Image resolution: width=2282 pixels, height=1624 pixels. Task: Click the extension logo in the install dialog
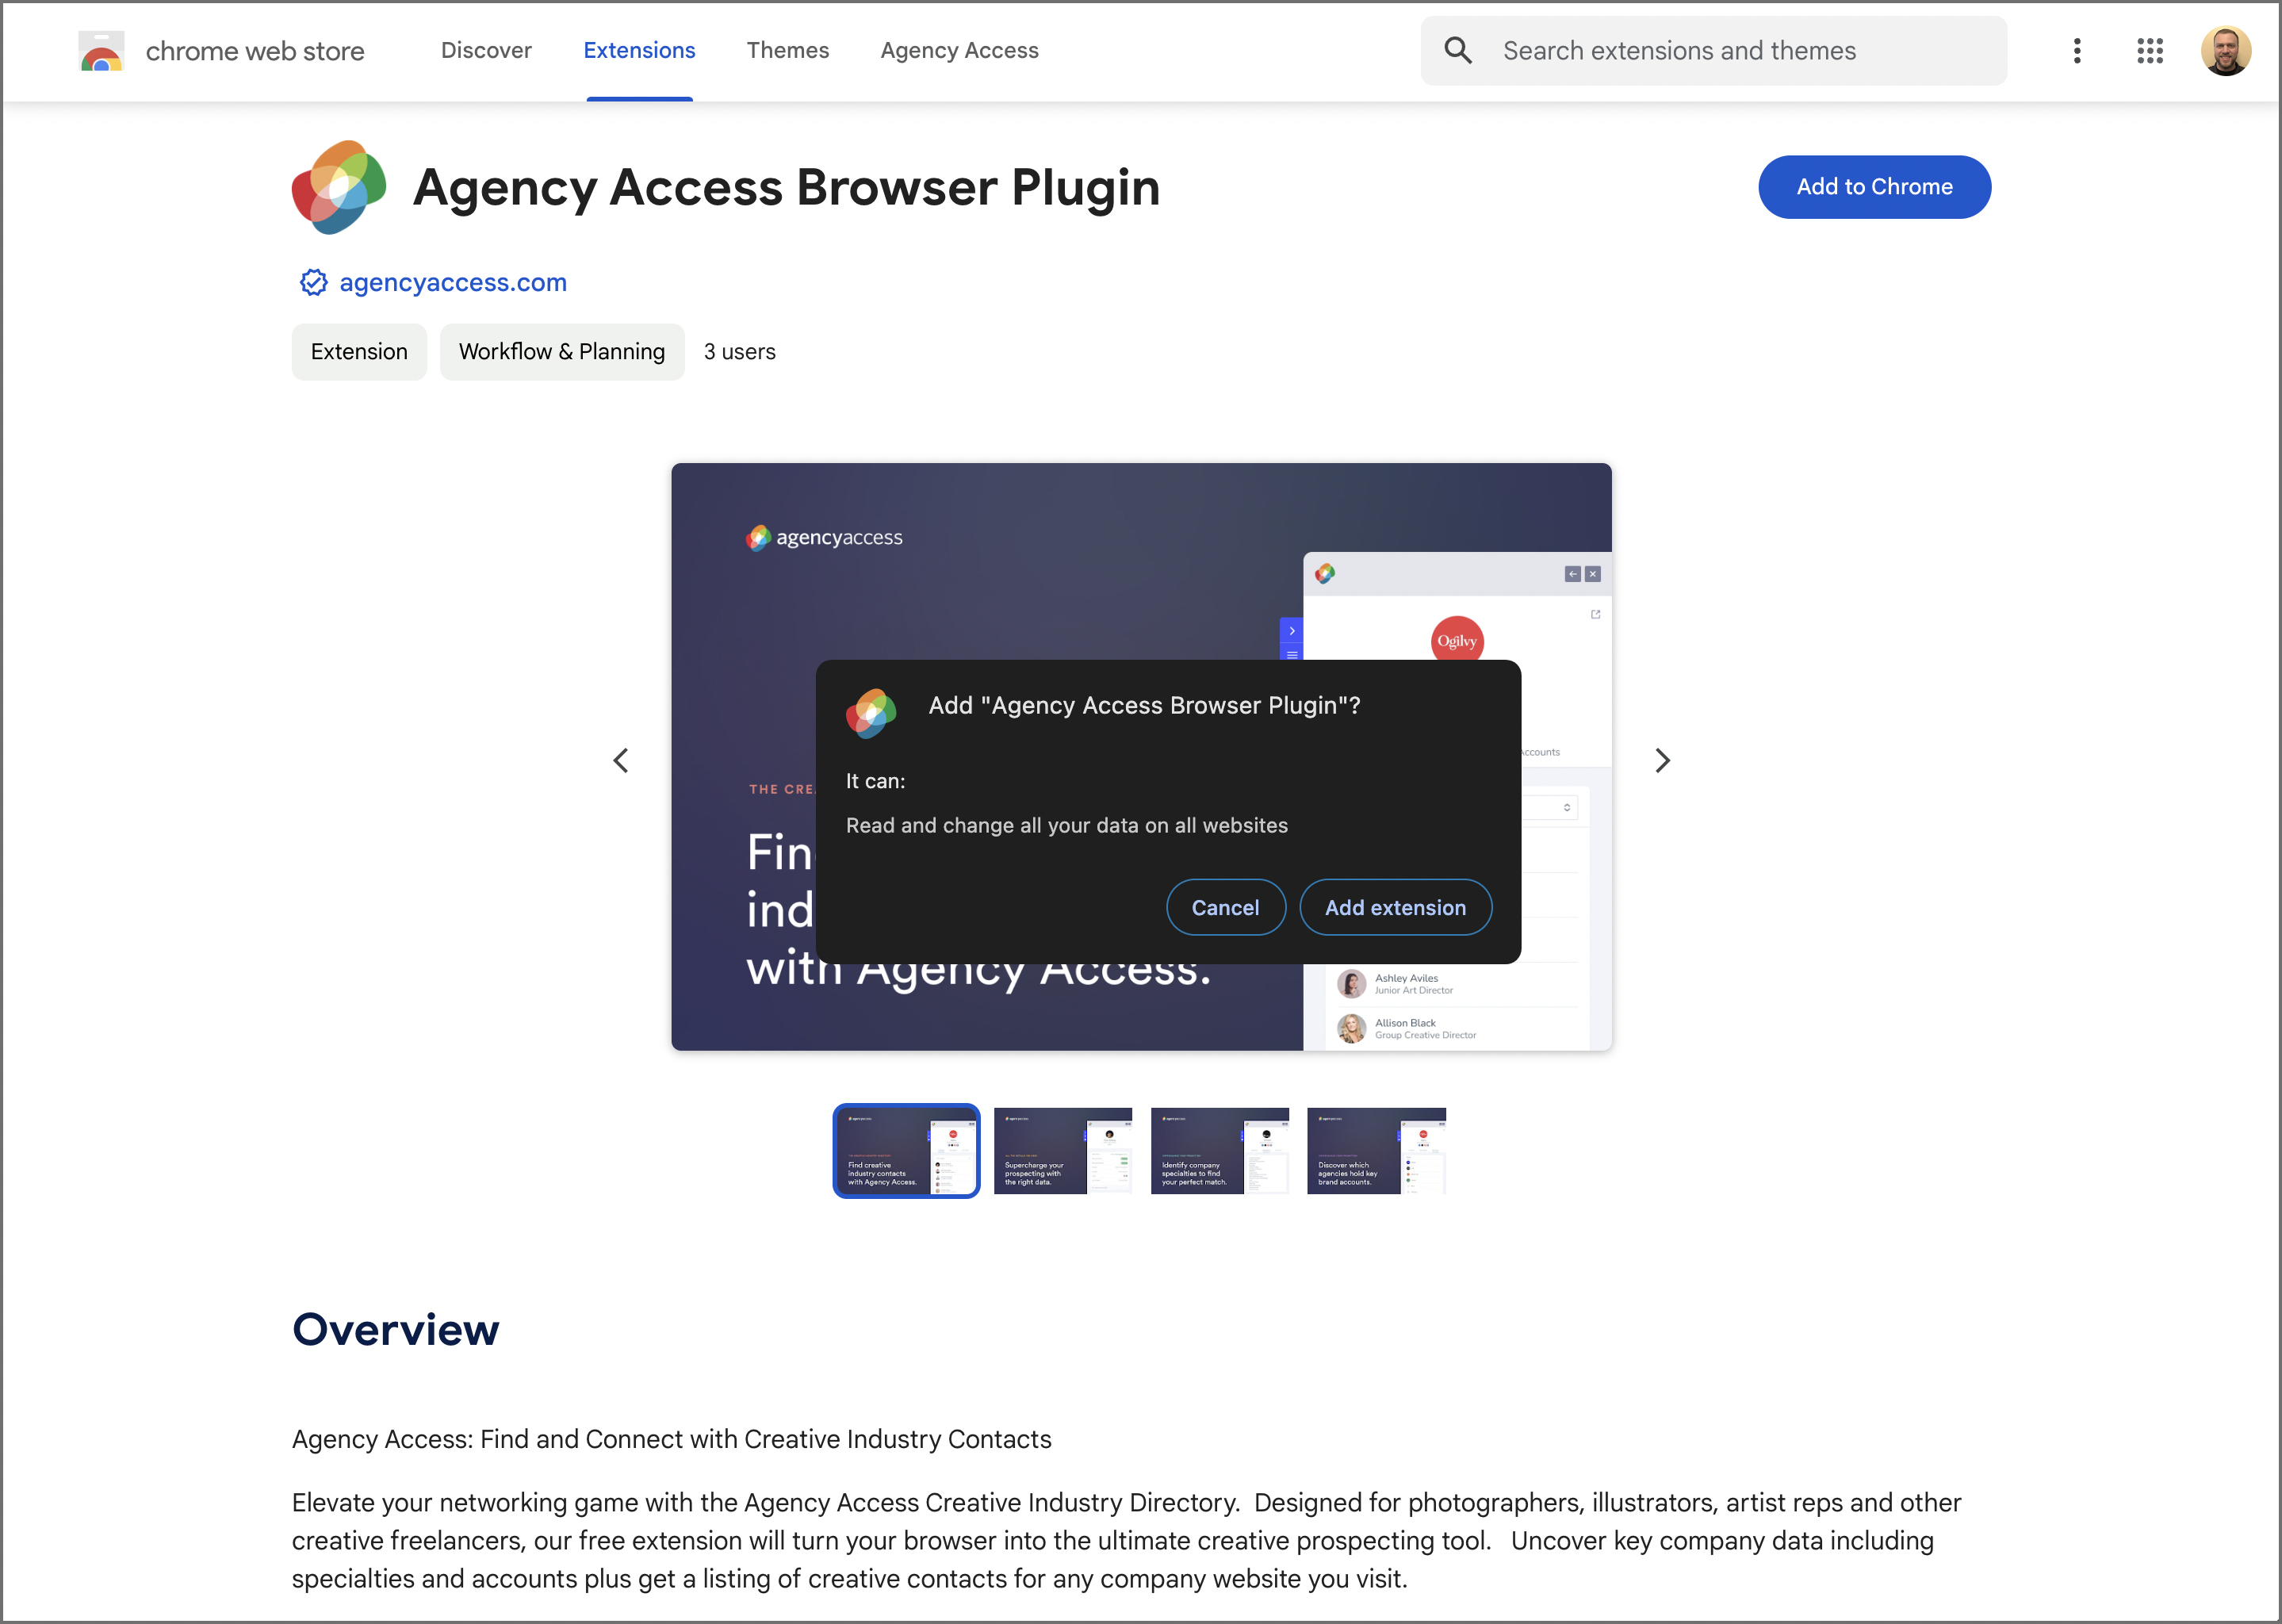(x=871, y=713)
